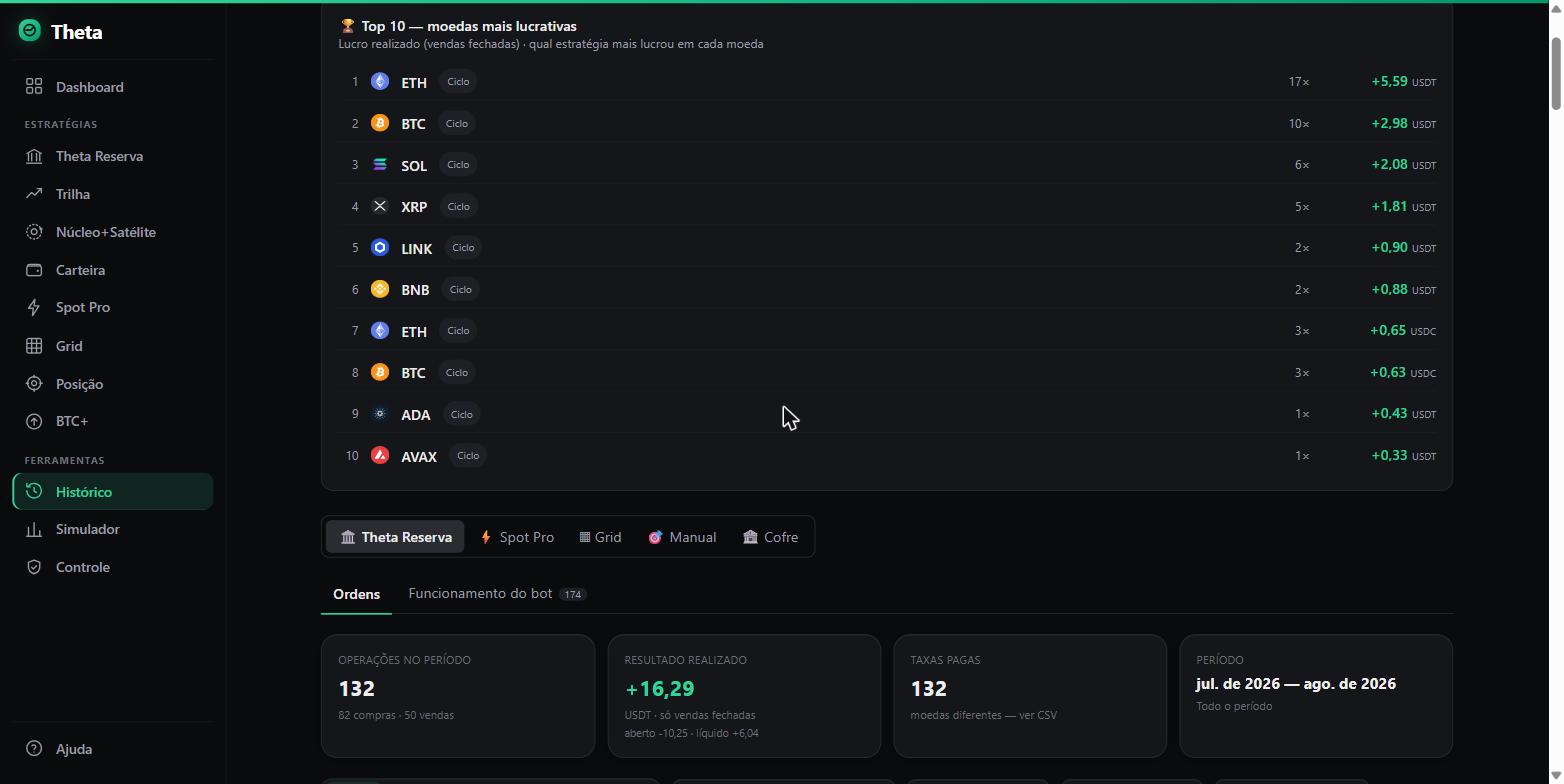Switch to Funcionamento do bot tab
The height and width of the screenshot is (784, 1564).
(497, 594)
